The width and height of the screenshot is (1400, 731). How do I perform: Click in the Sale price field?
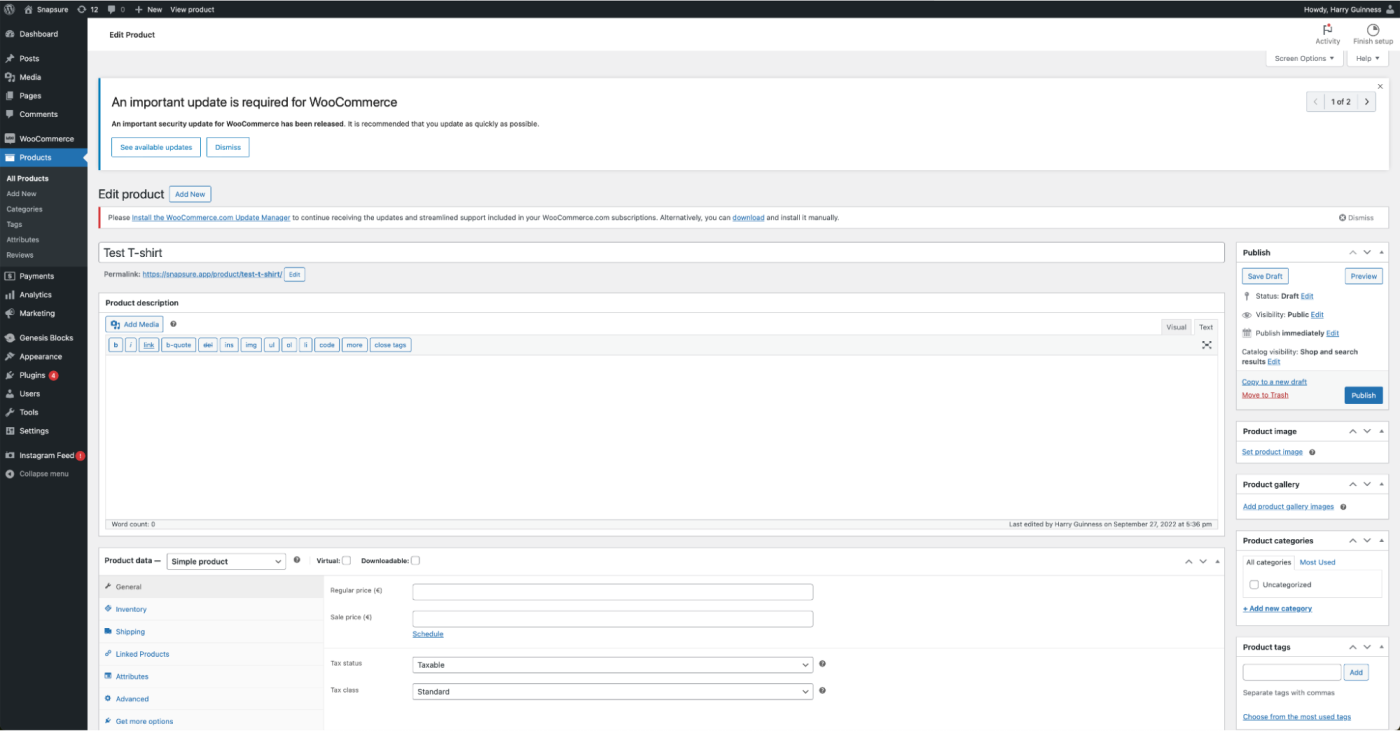[612, 619]
